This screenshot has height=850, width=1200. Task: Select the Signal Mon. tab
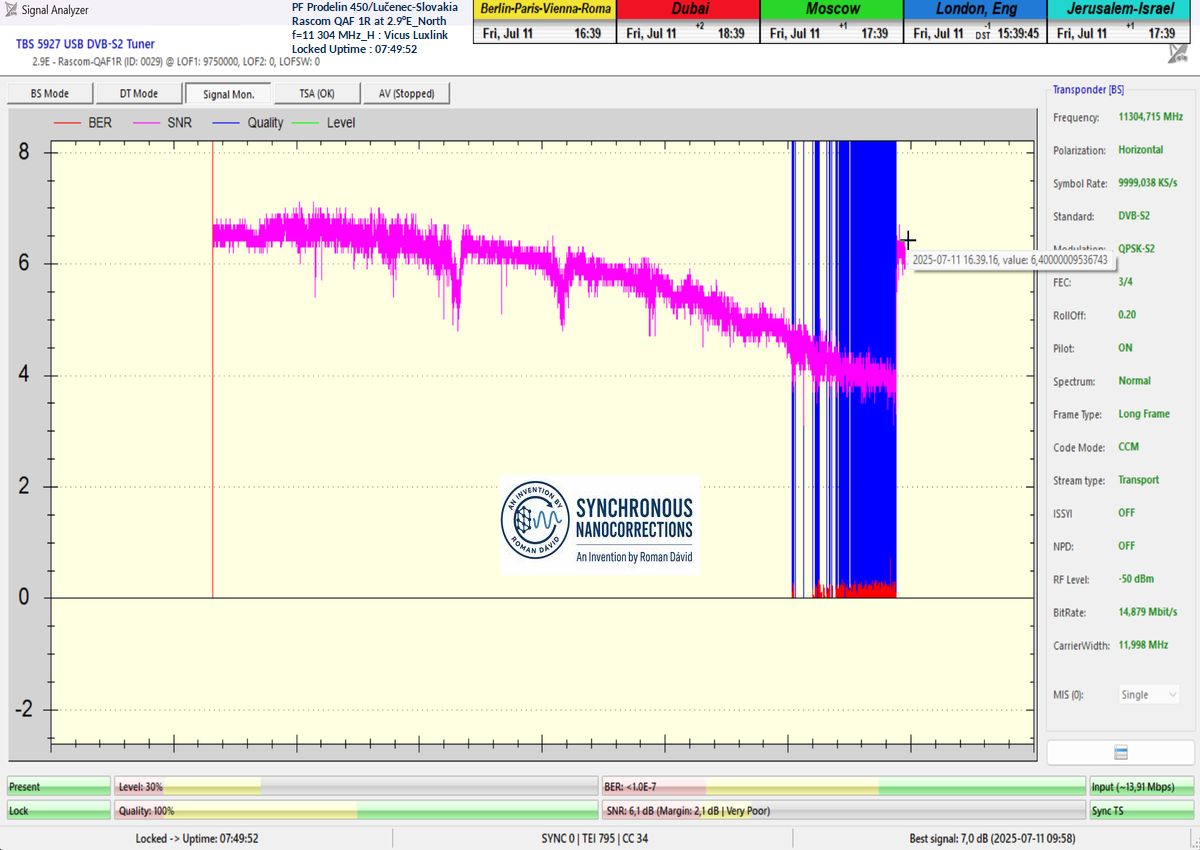229,94
